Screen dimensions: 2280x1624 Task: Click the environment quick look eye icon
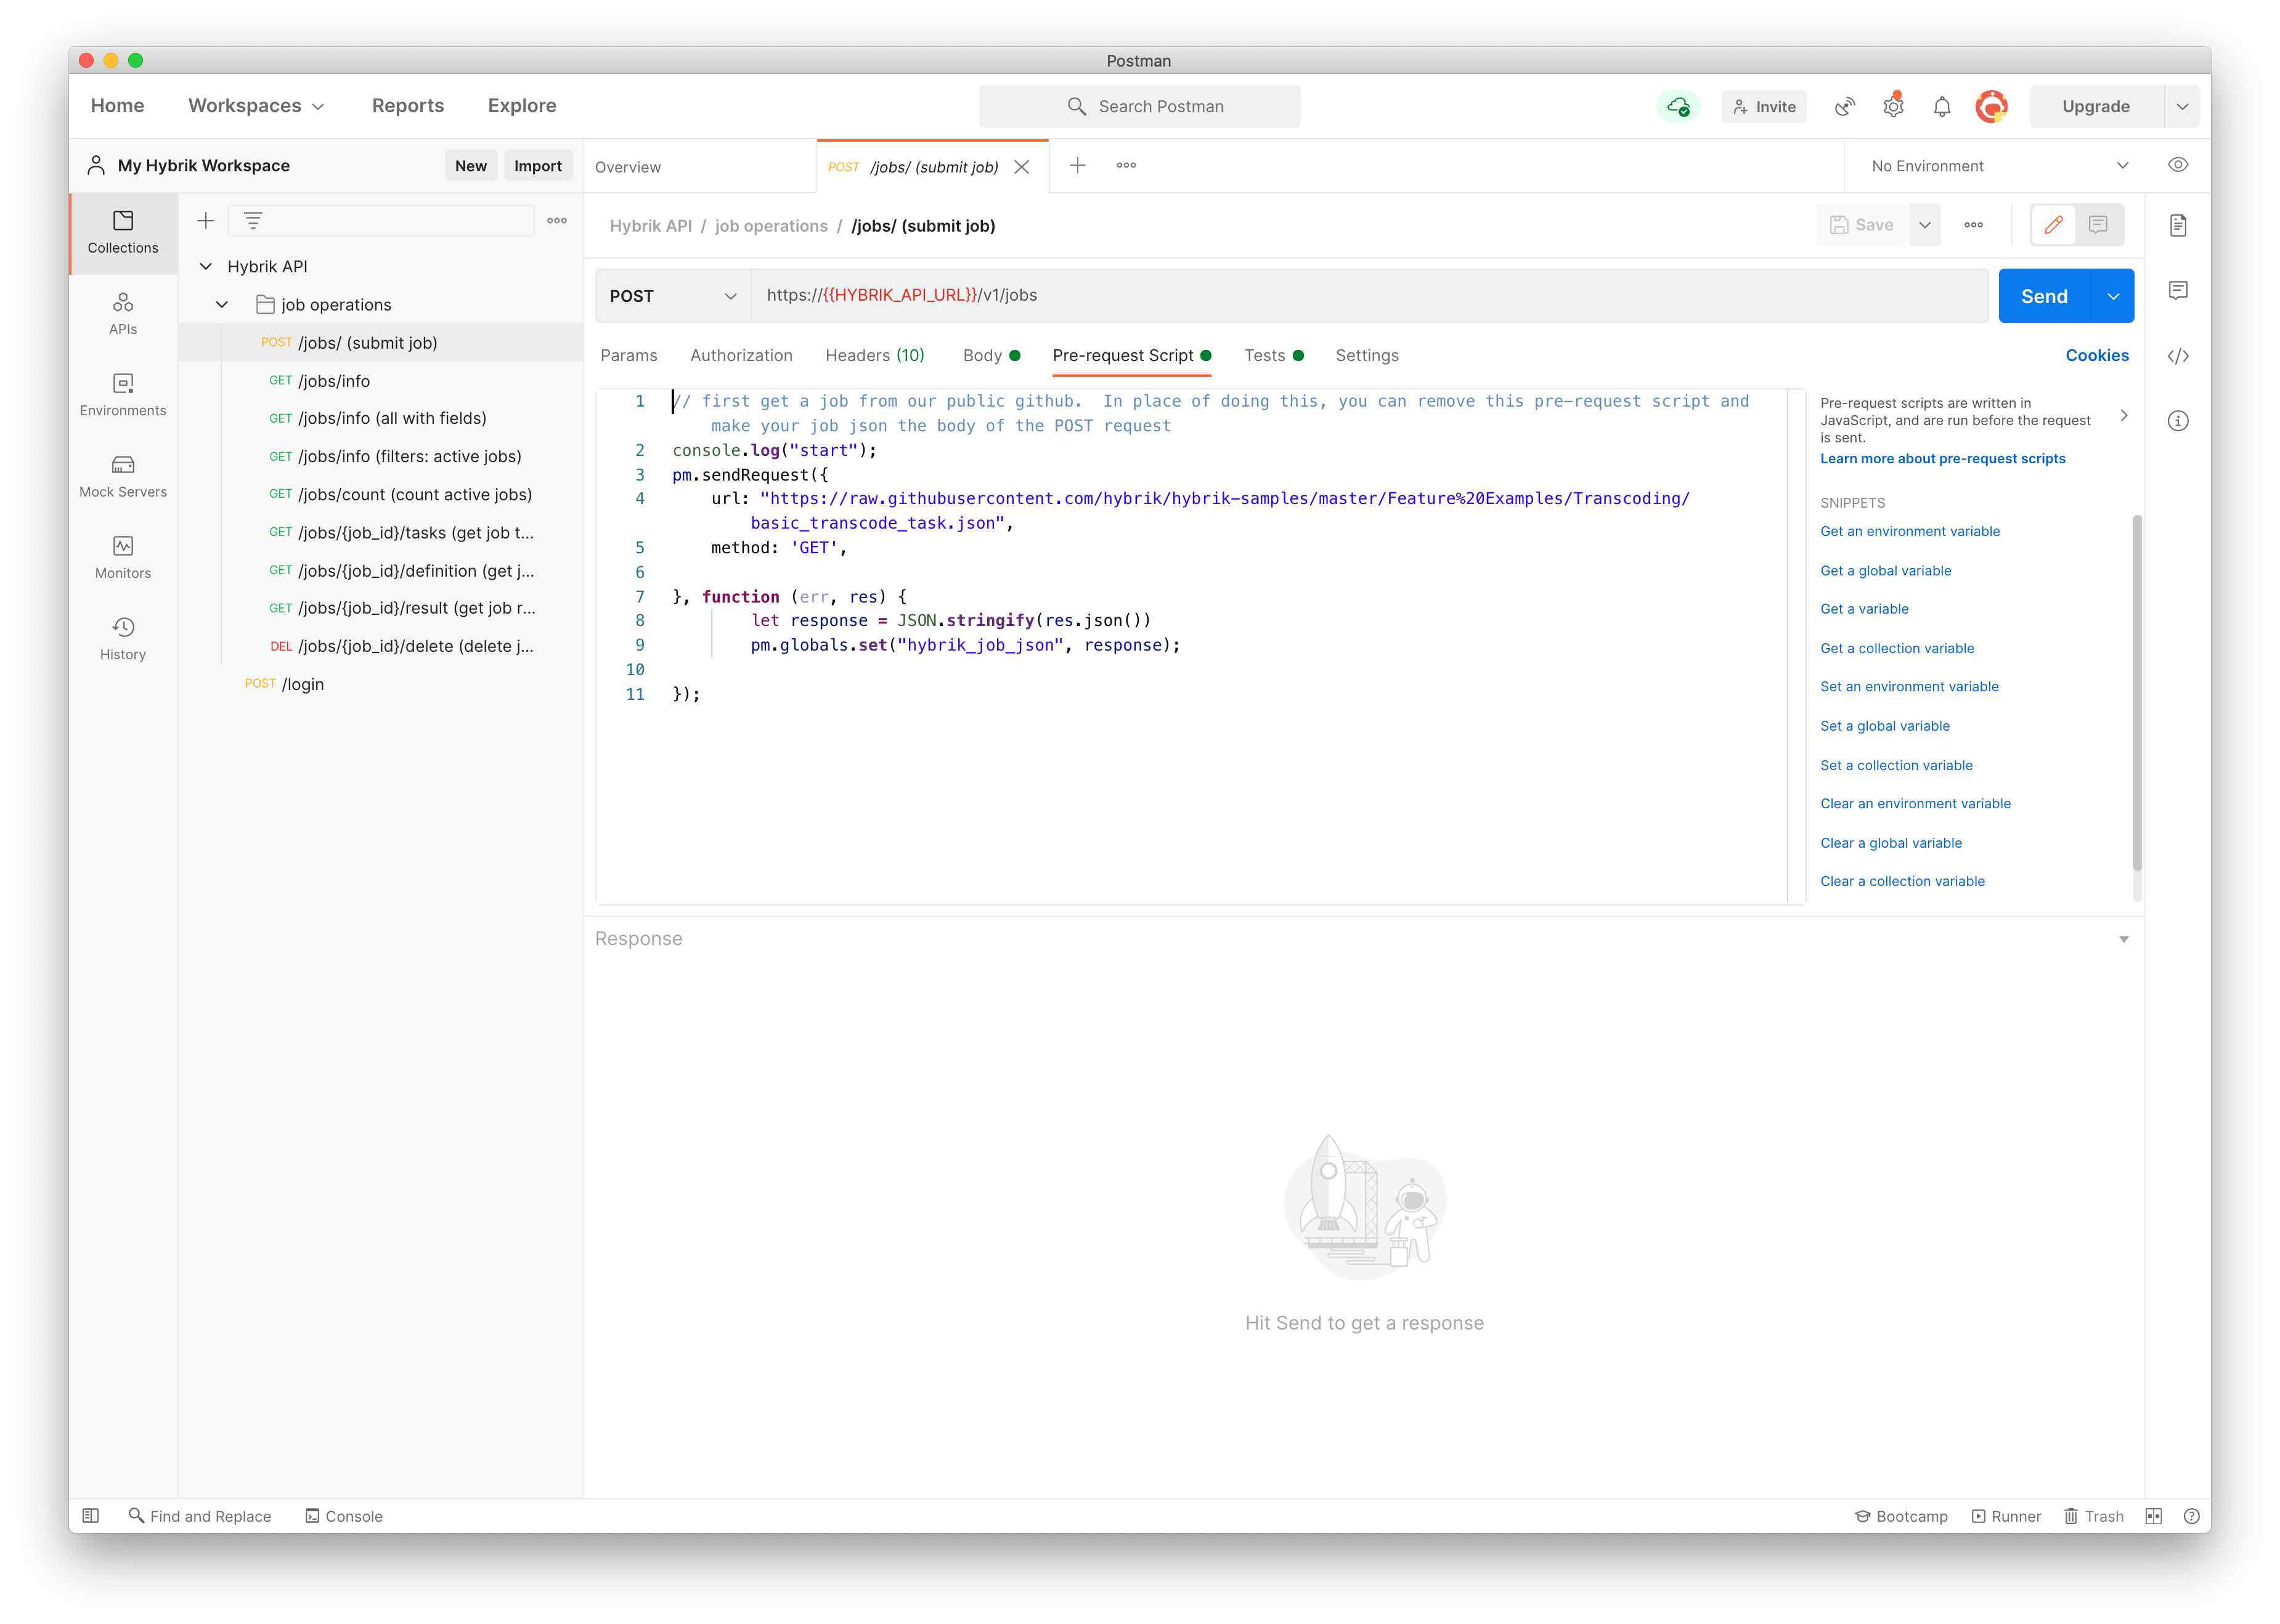click(x=2178, y=165)
